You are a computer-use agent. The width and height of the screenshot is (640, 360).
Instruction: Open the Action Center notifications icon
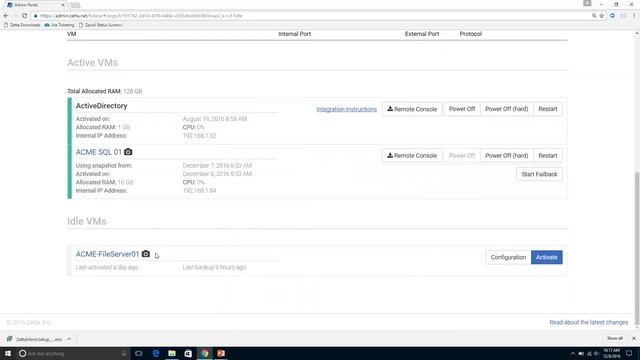pyautogui.click(x=629, y=353)
